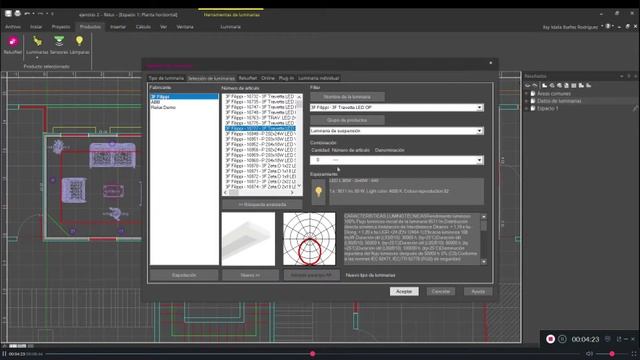Click the red record stop button
This screenshot has height=360, width=640.
tap(550, 339)
